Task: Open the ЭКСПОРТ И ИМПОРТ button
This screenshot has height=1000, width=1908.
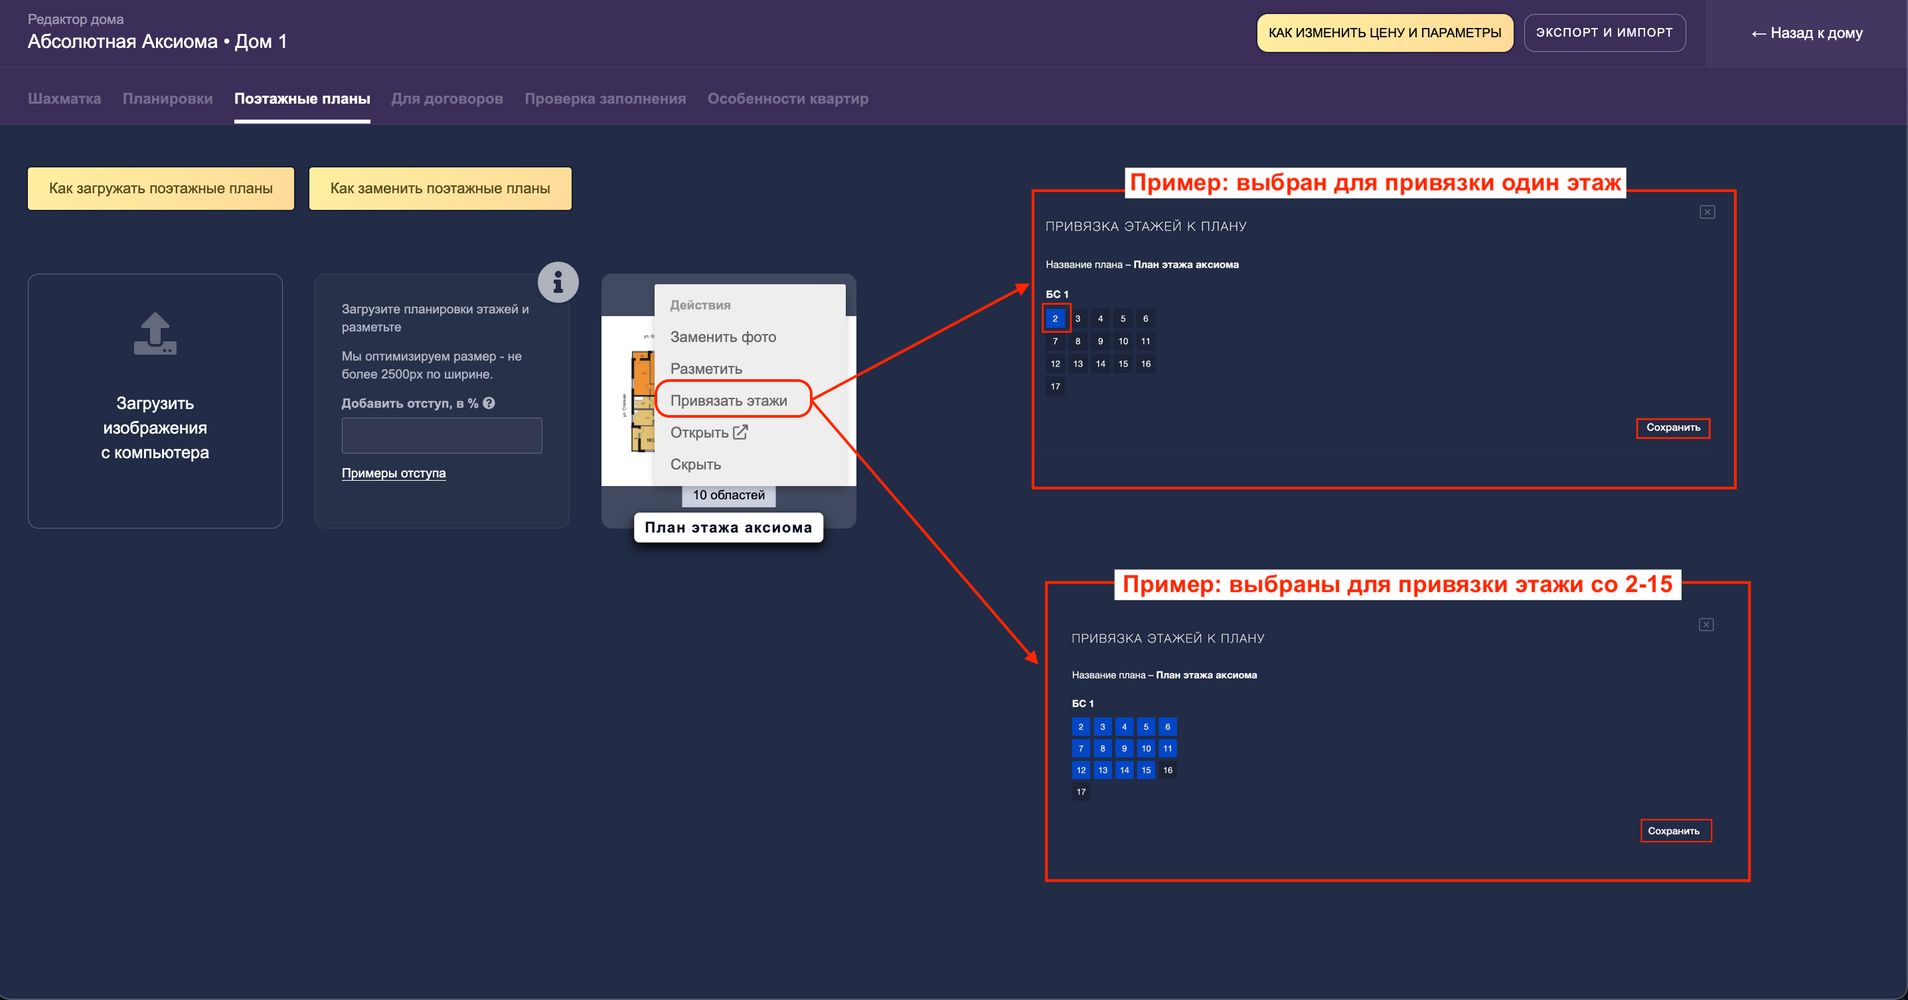Action: point(1604,33)
